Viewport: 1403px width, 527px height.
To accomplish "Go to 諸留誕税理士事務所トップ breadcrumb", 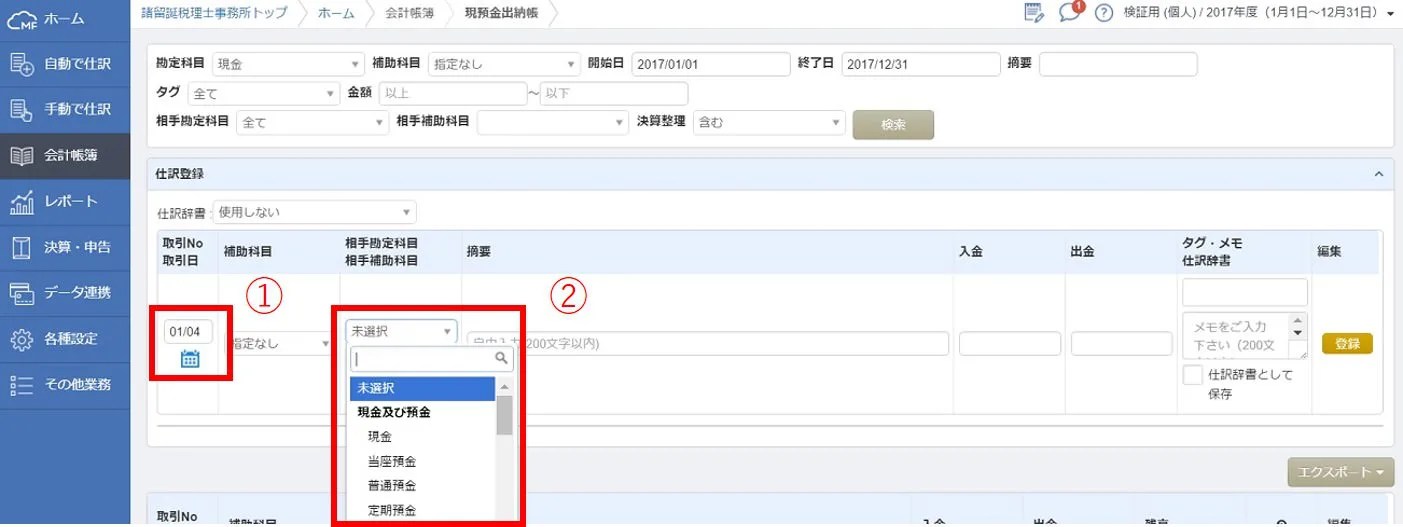I will [215, 13].
